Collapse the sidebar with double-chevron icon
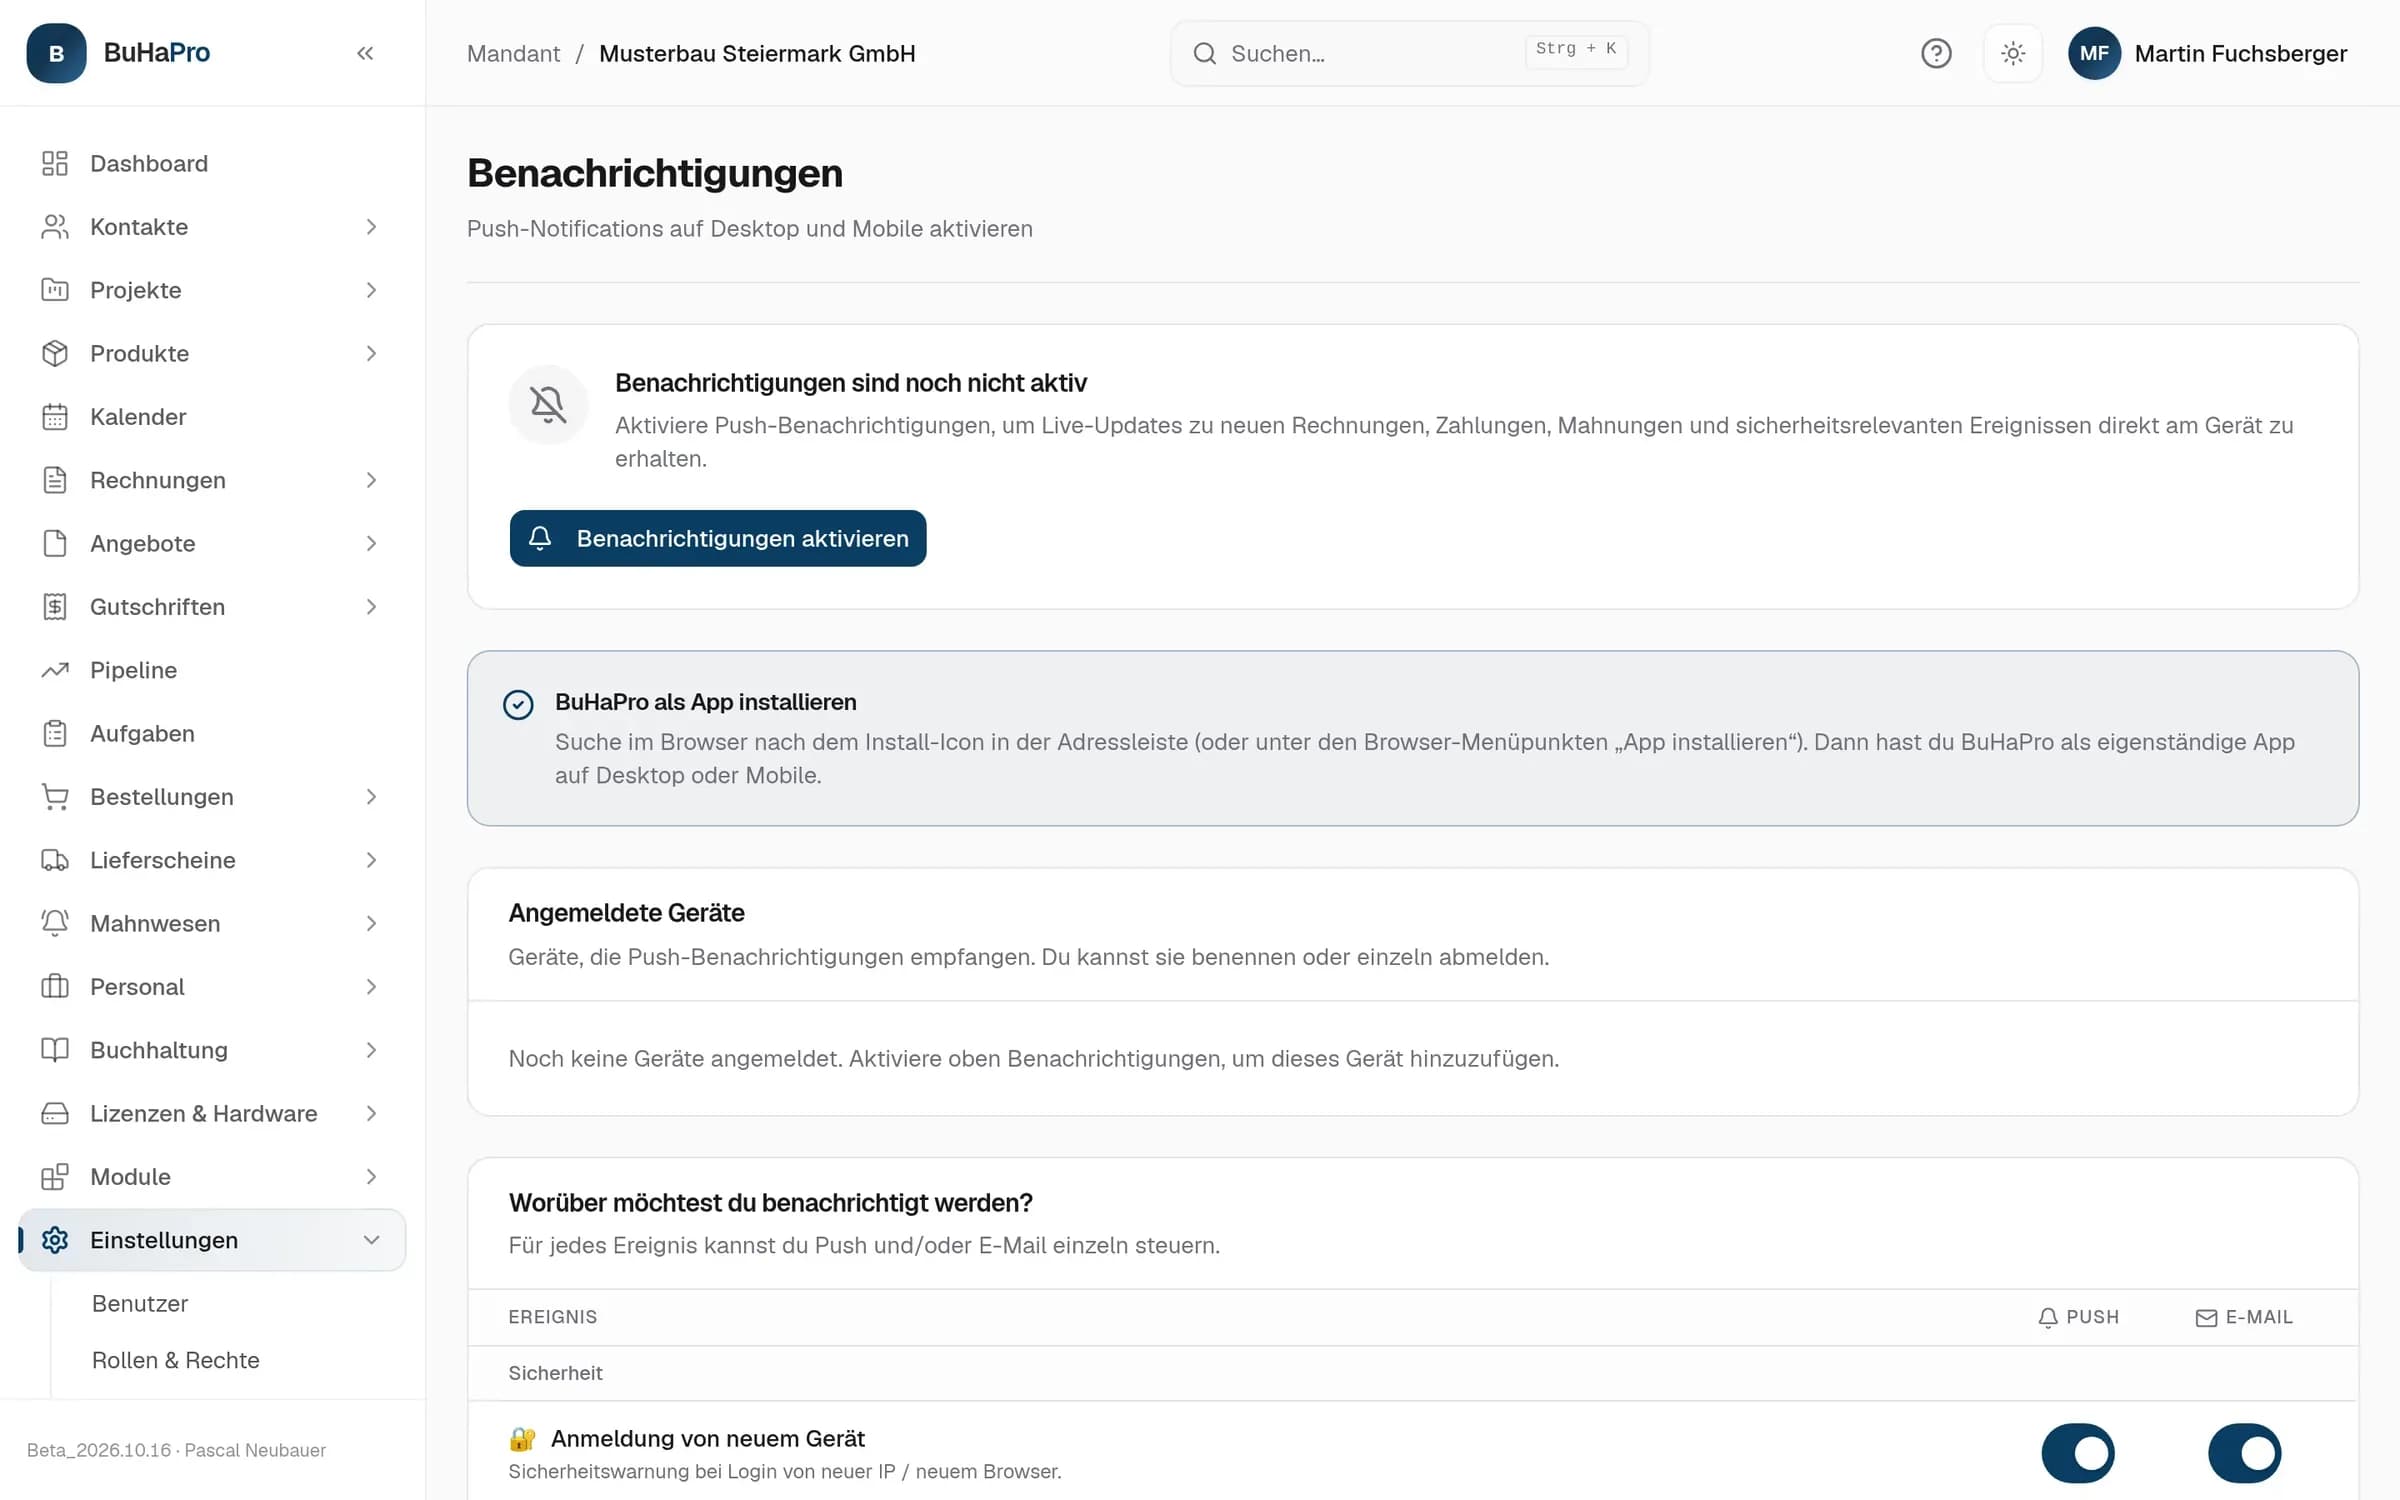This screenshot has width=2400, height=1500. [365, 53]
